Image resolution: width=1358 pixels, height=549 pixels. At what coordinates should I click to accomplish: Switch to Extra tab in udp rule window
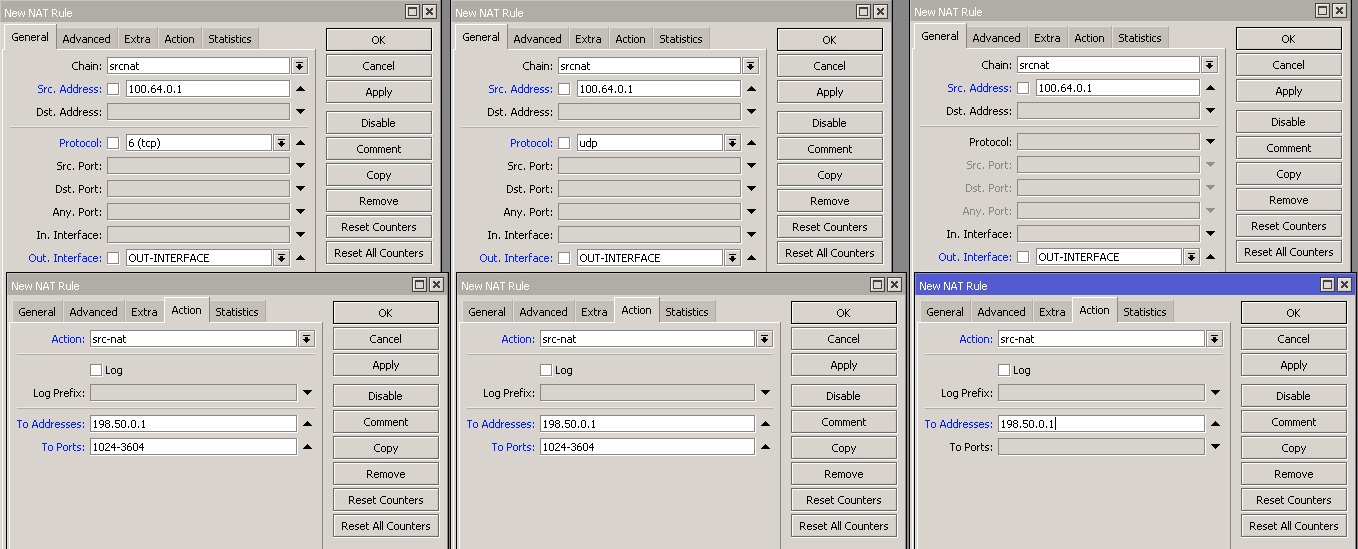[588, 39]
